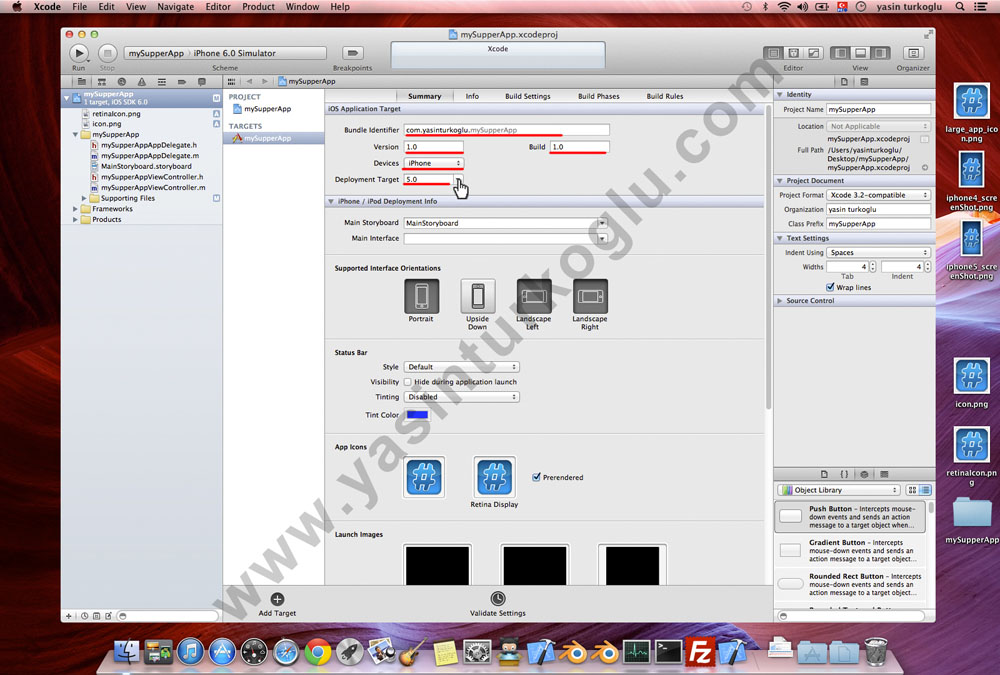This screenshot has height=675, width=1000.
Task: Select the mySupperApp iPhone 6.0 Simulator scheme
Action: pyautogui.click(x=225, y=53)
